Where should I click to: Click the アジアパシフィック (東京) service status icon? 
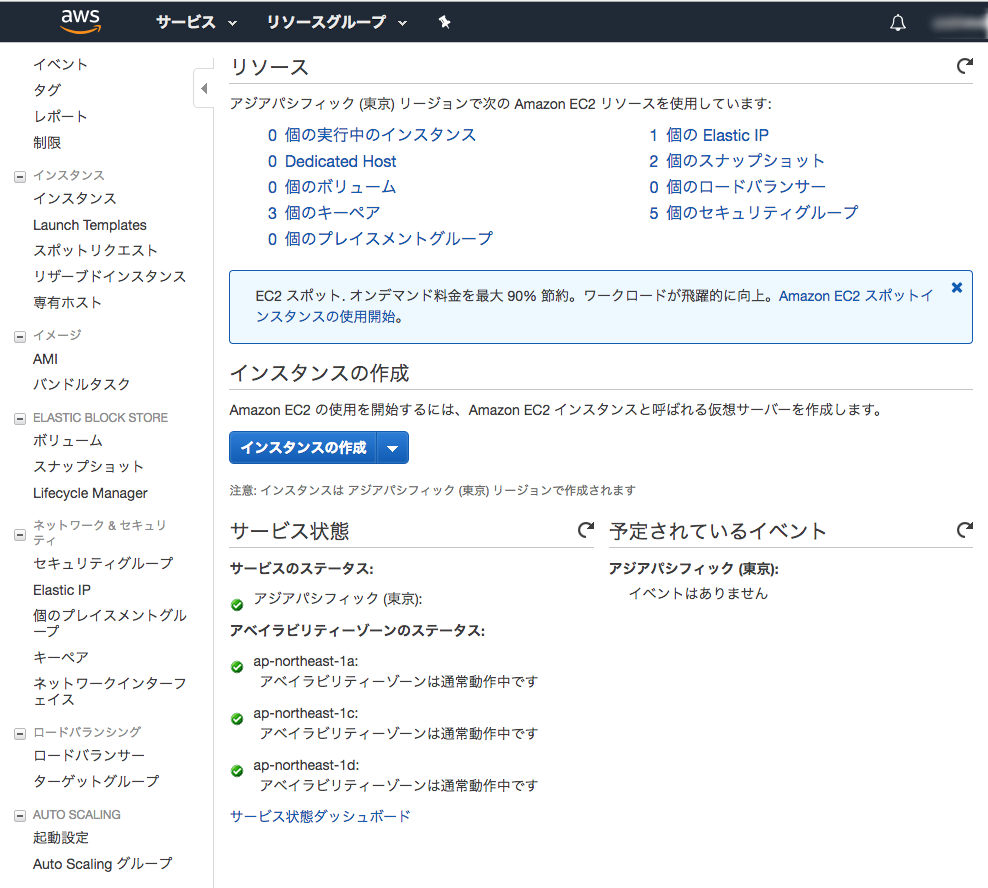click(x=237, y=605)
